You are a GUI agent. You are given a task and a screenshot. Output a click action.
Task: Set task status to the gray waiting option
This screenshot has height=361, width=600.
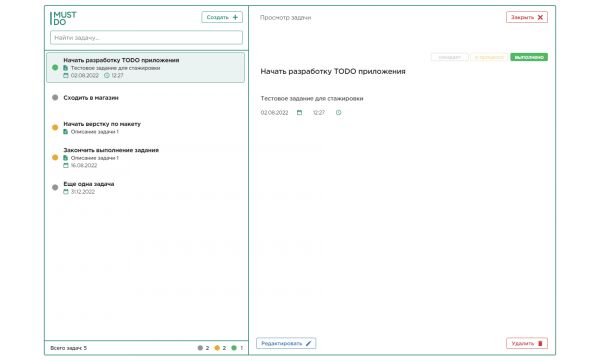click(x=450, y=57)
